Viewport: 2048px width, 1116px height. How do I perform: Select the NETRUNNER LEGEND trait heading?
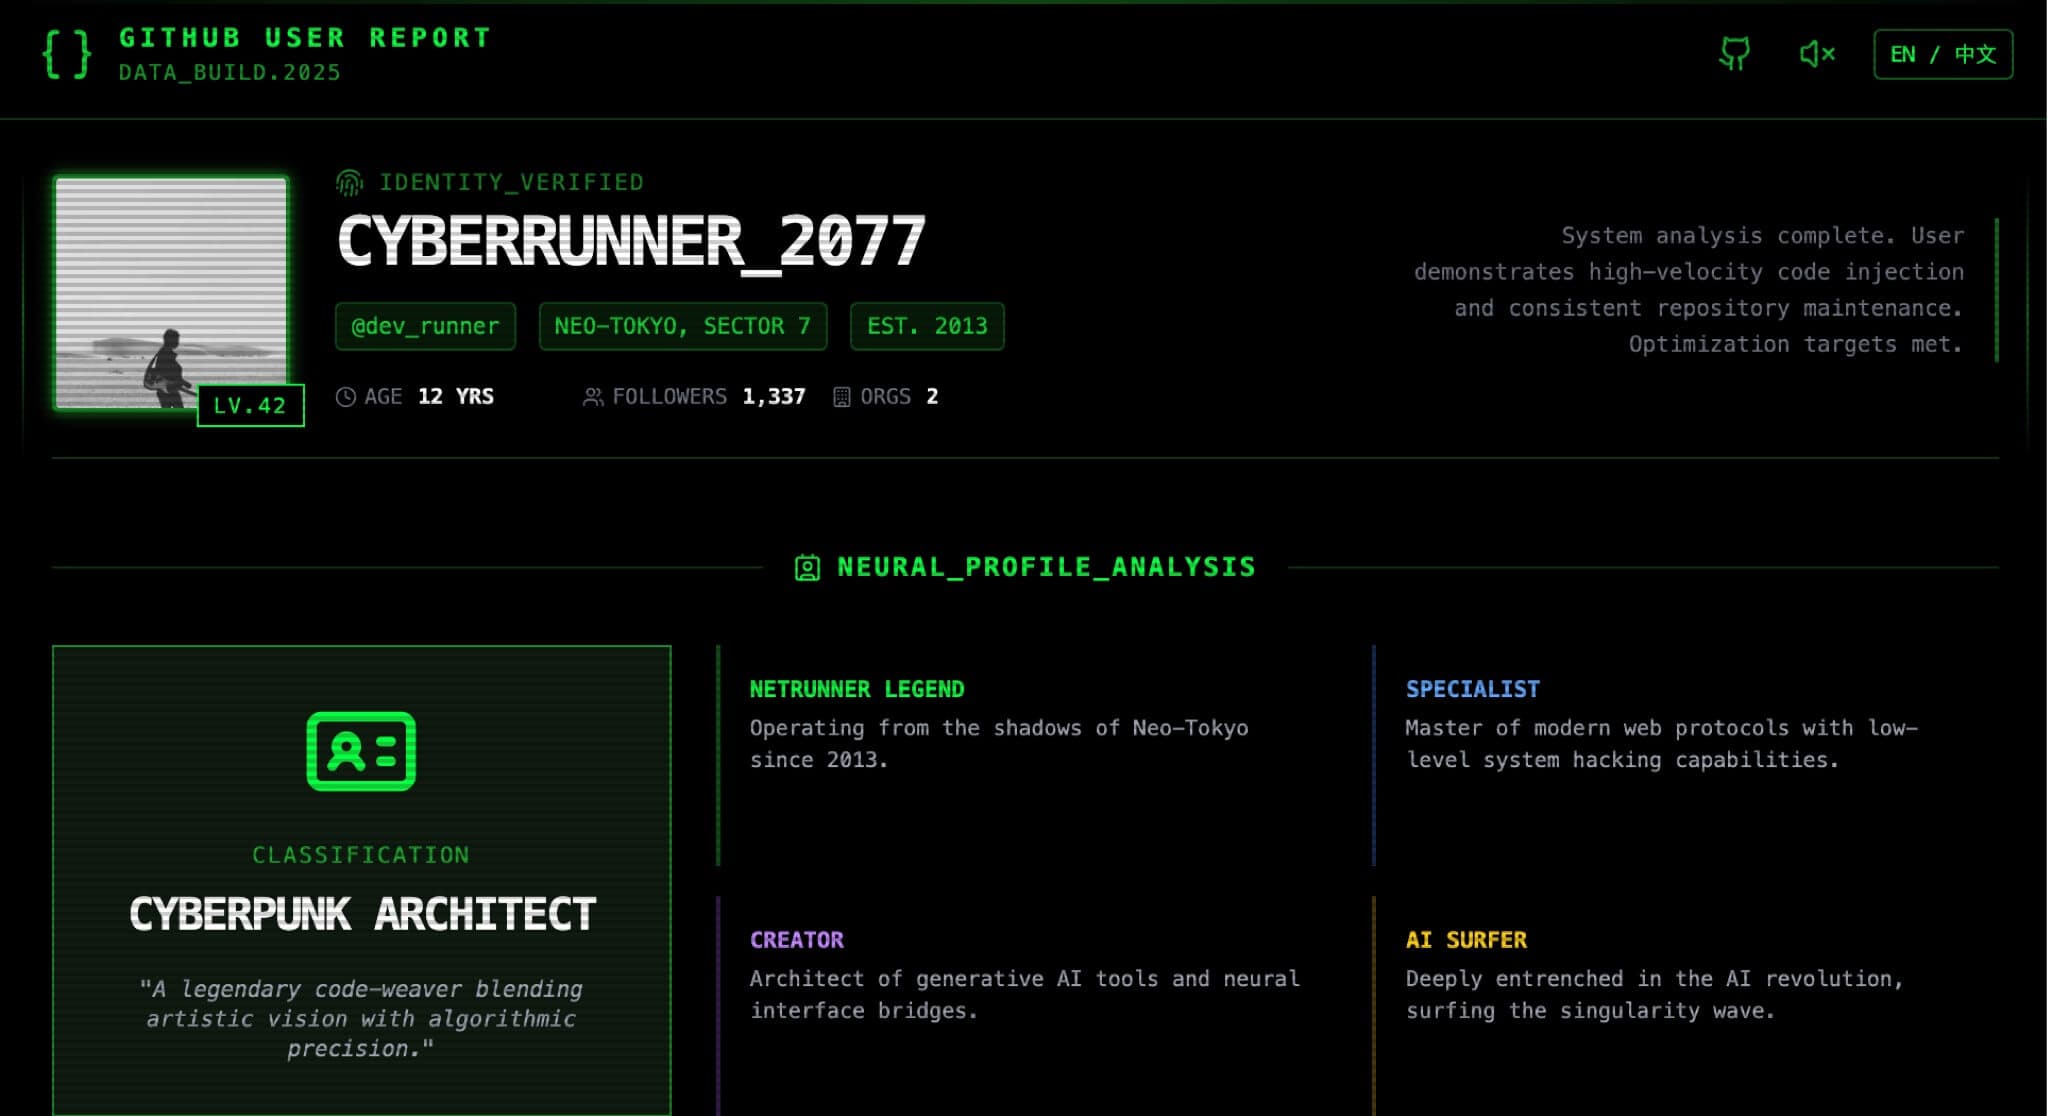pos(857,688)
